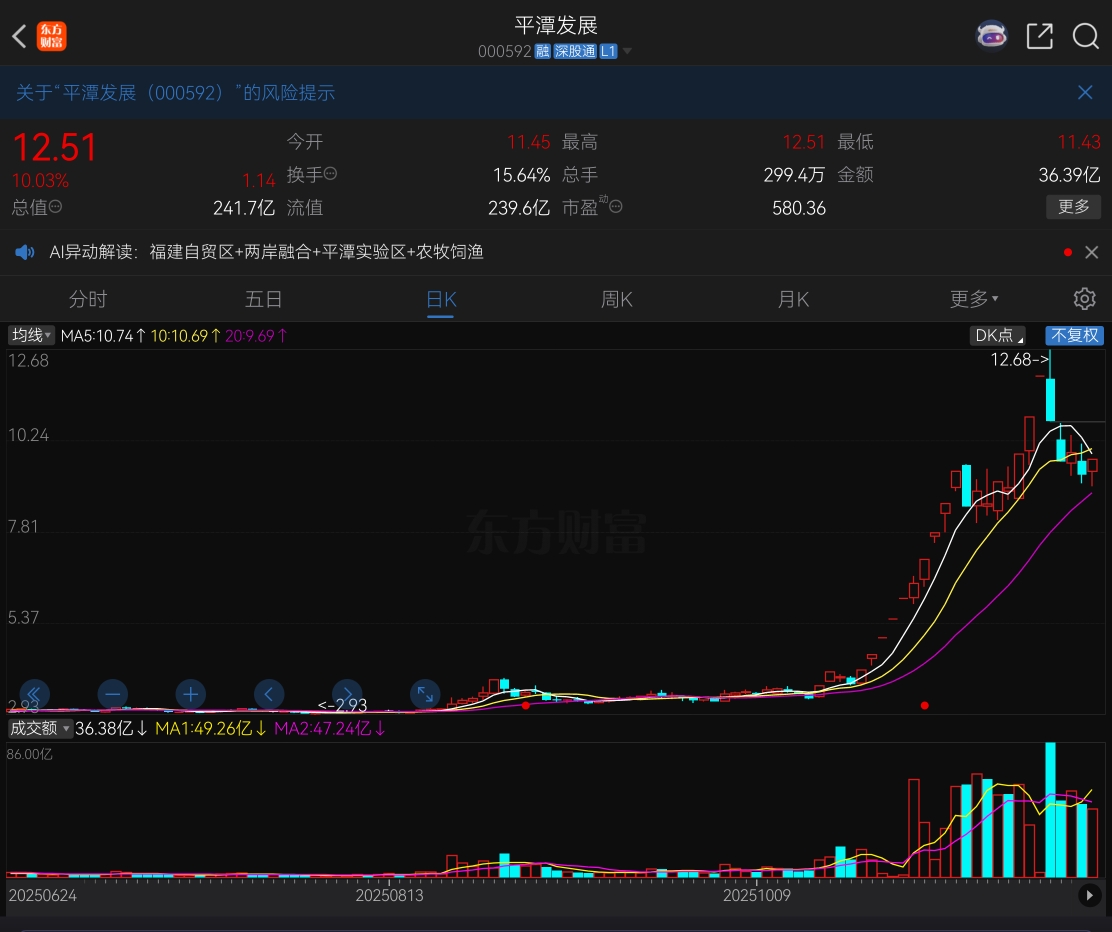Select the 20250813 date label
Screen dimensions: 1112x932
coord(389,895)
